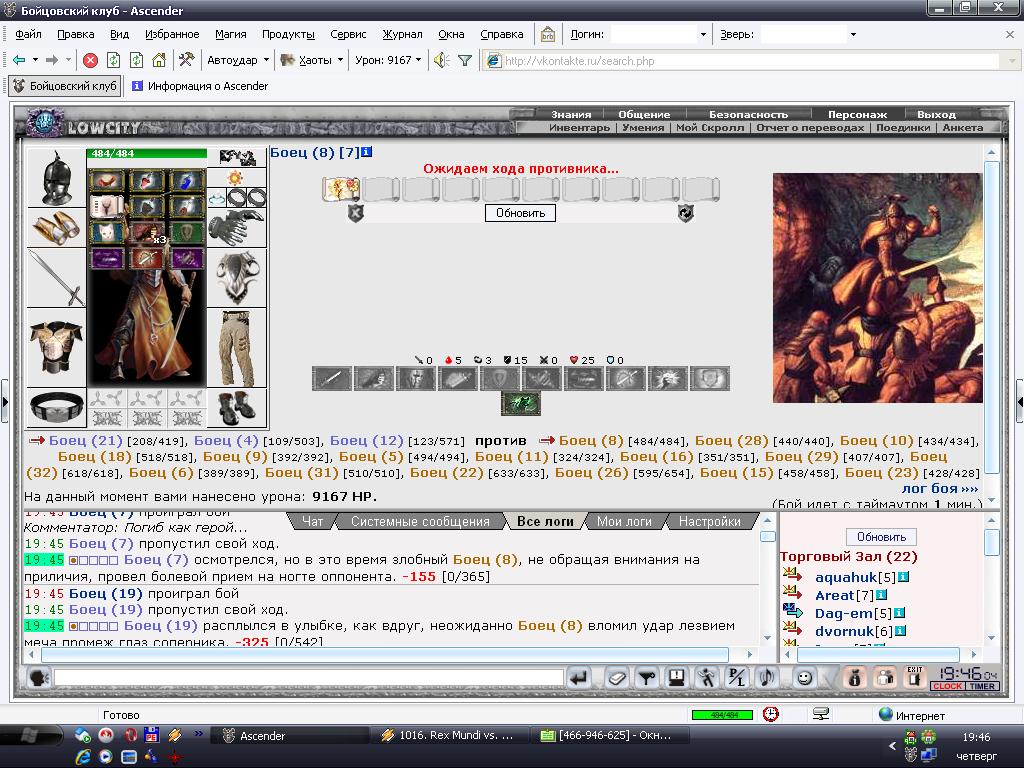Click the speaking head icon left of chat input
This screenshot has width=1024, height=768.
pyautogui.click(x=39, y=678)
